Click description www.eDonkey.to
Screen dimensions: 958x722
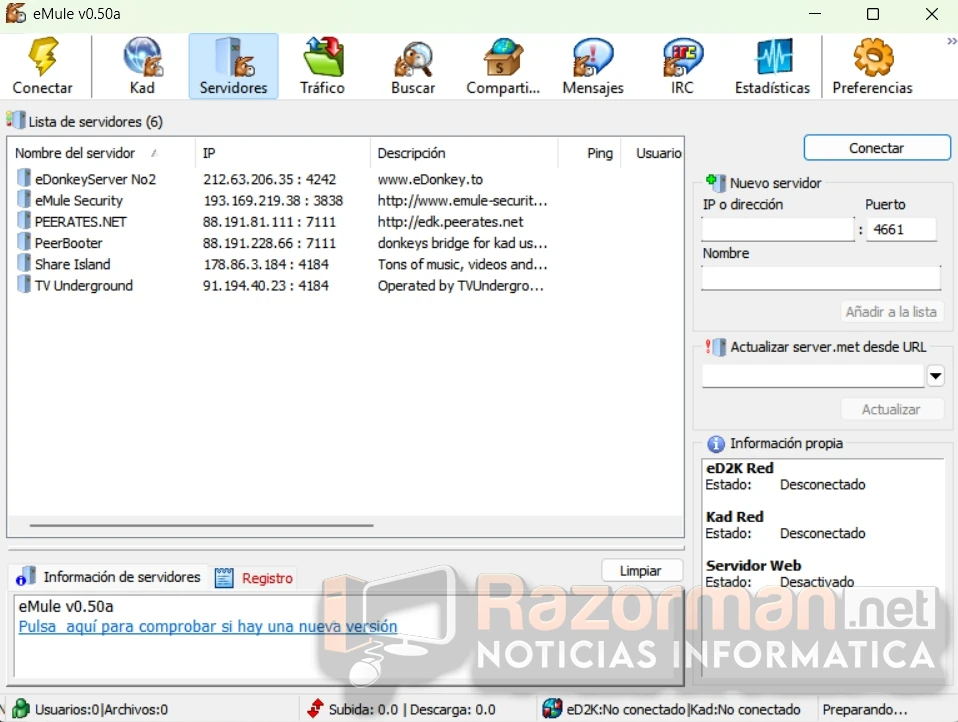point(430,179)
